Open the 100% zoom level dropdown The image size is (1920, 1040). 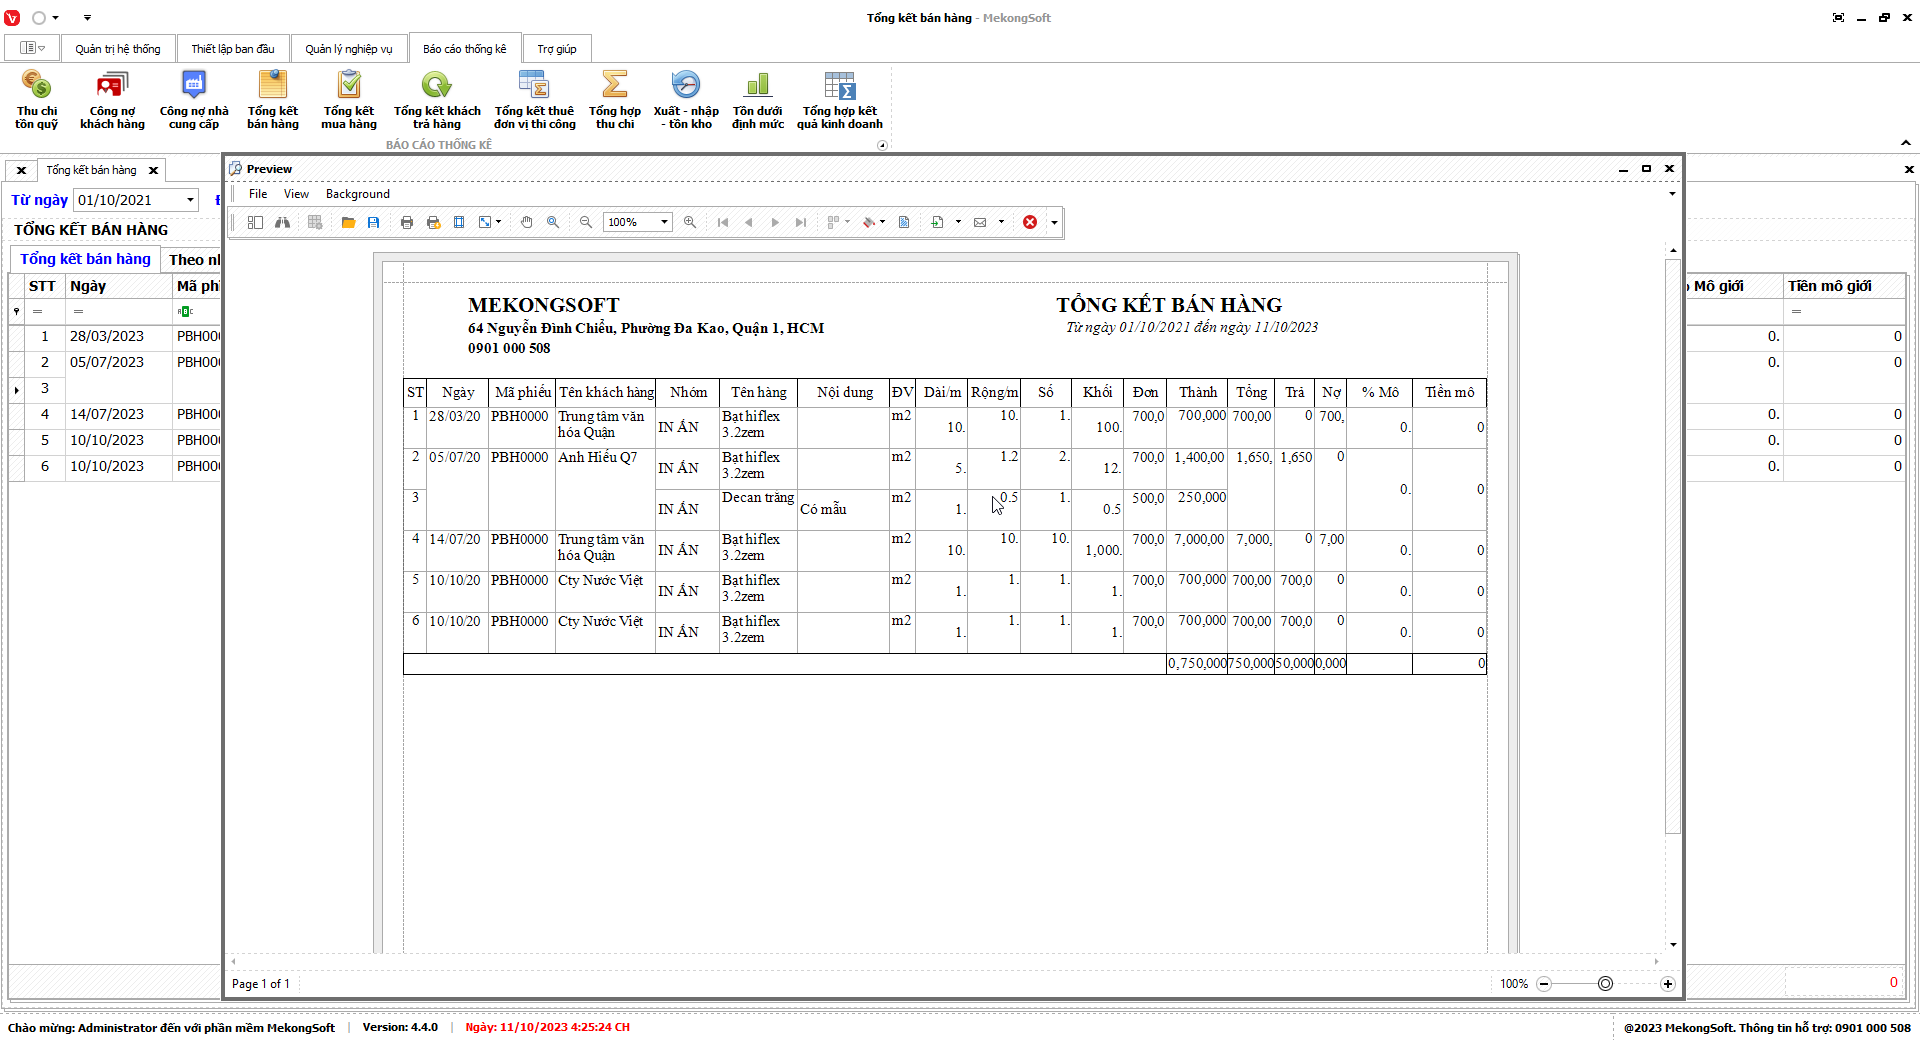click(664, 222)
